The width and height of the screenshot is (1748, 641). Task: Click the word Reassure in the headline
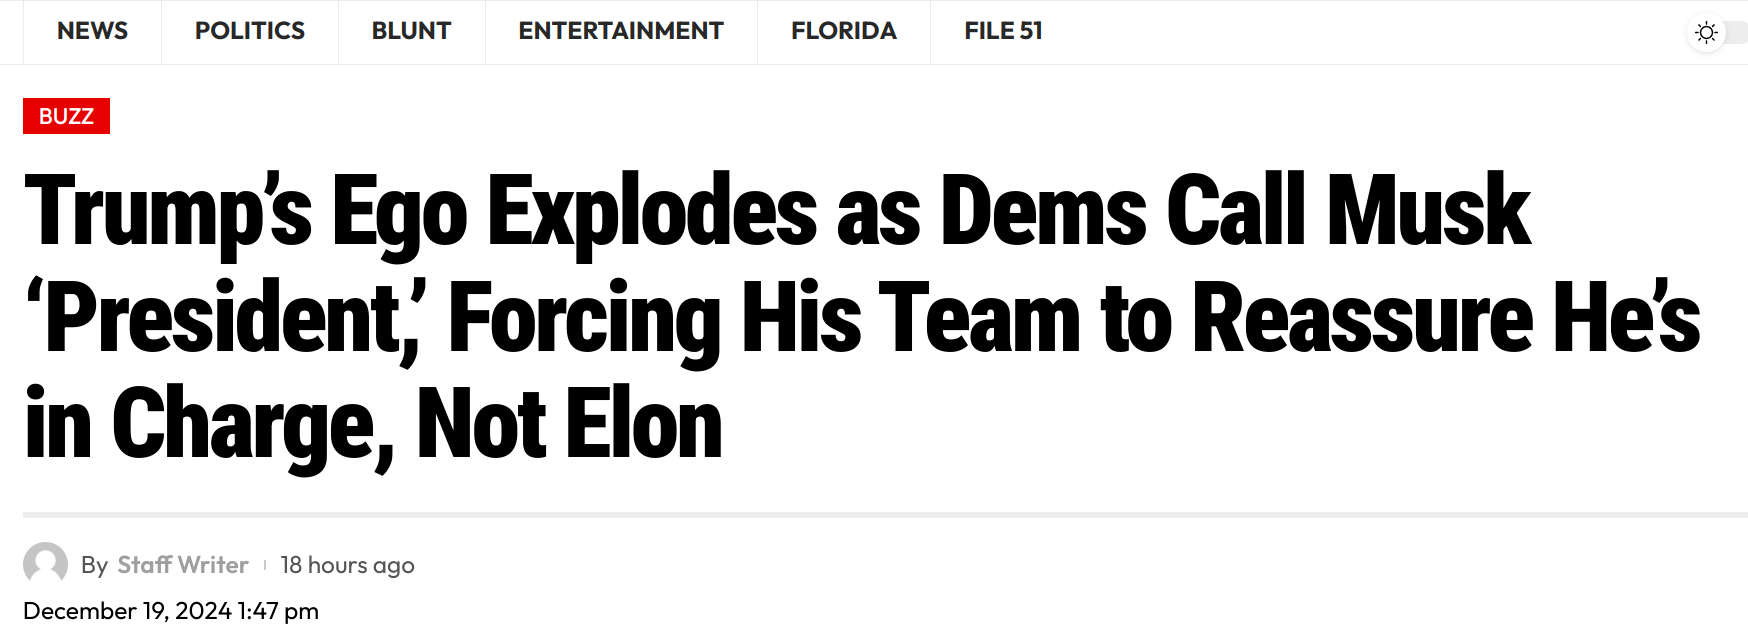1363,318
